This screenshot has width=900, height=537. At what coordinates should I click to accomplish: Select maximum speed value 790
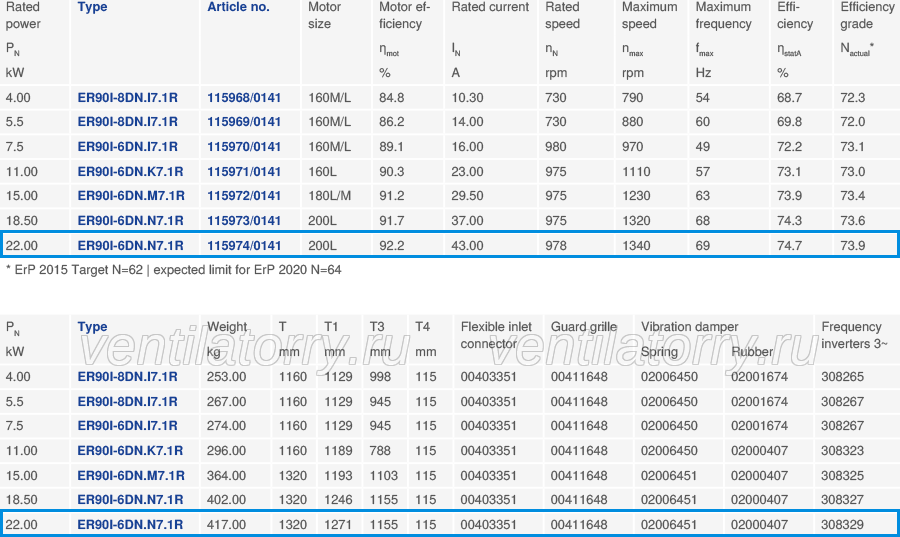pos(633,98)
